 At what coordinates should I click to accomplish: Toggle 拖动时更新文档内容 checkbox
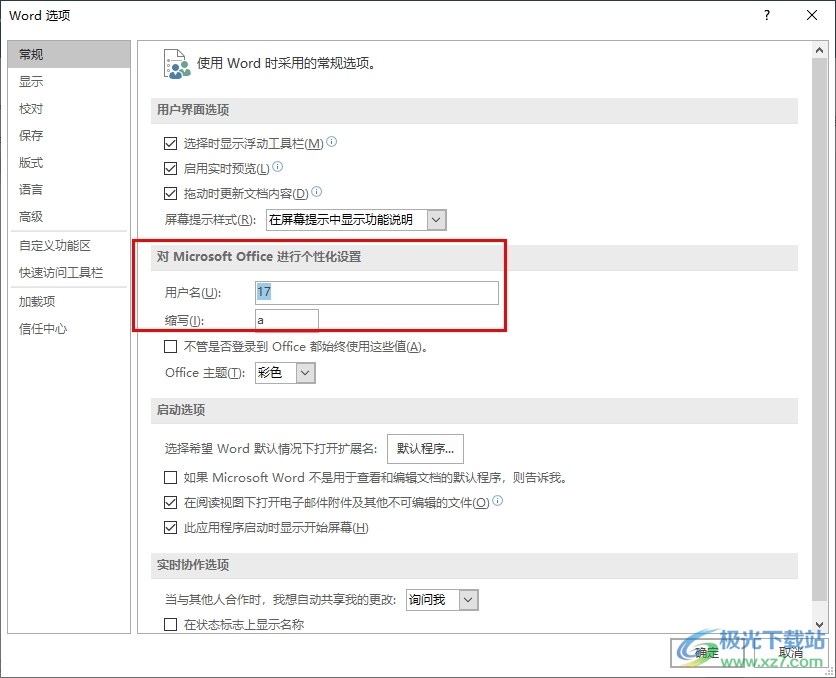coord(171,193)
